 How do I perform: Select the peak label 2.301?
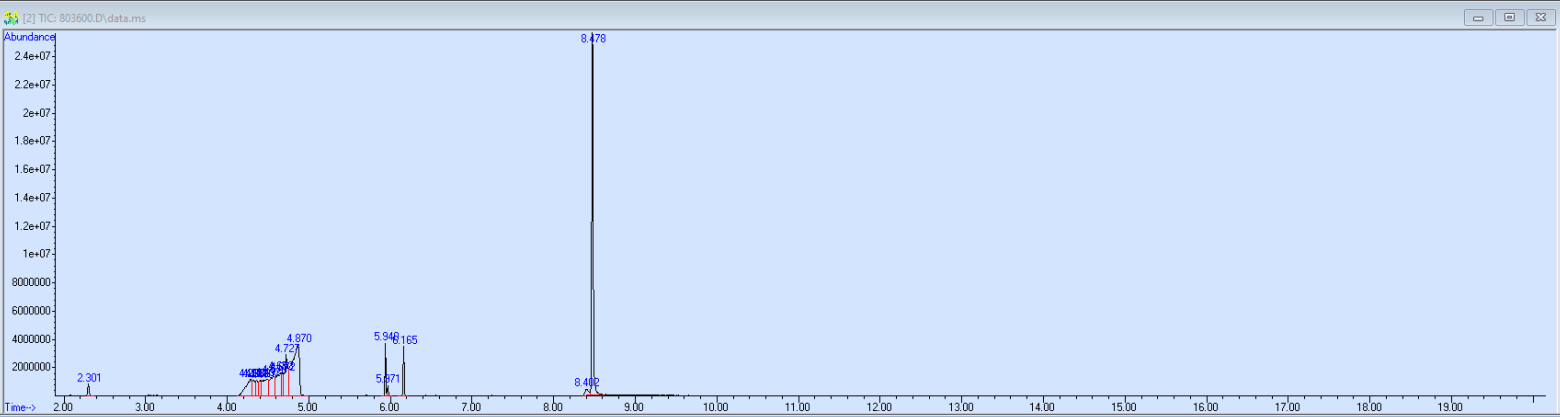[89, 378]
